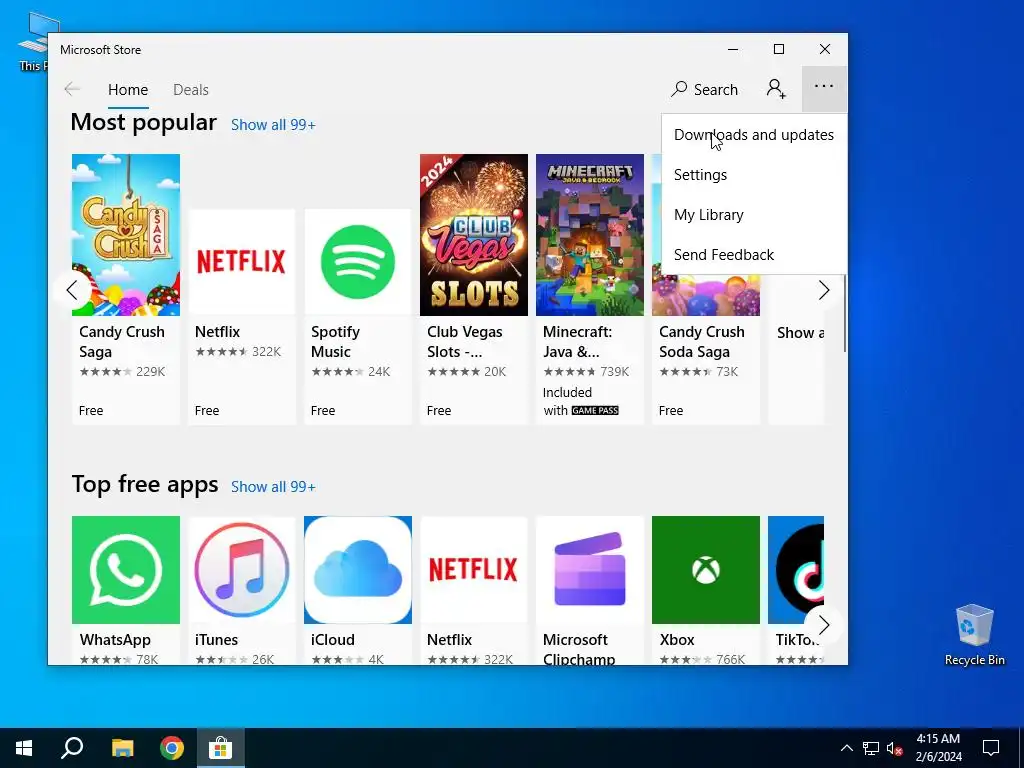
Task: Open the TikTok app icon
Action: 795,569
